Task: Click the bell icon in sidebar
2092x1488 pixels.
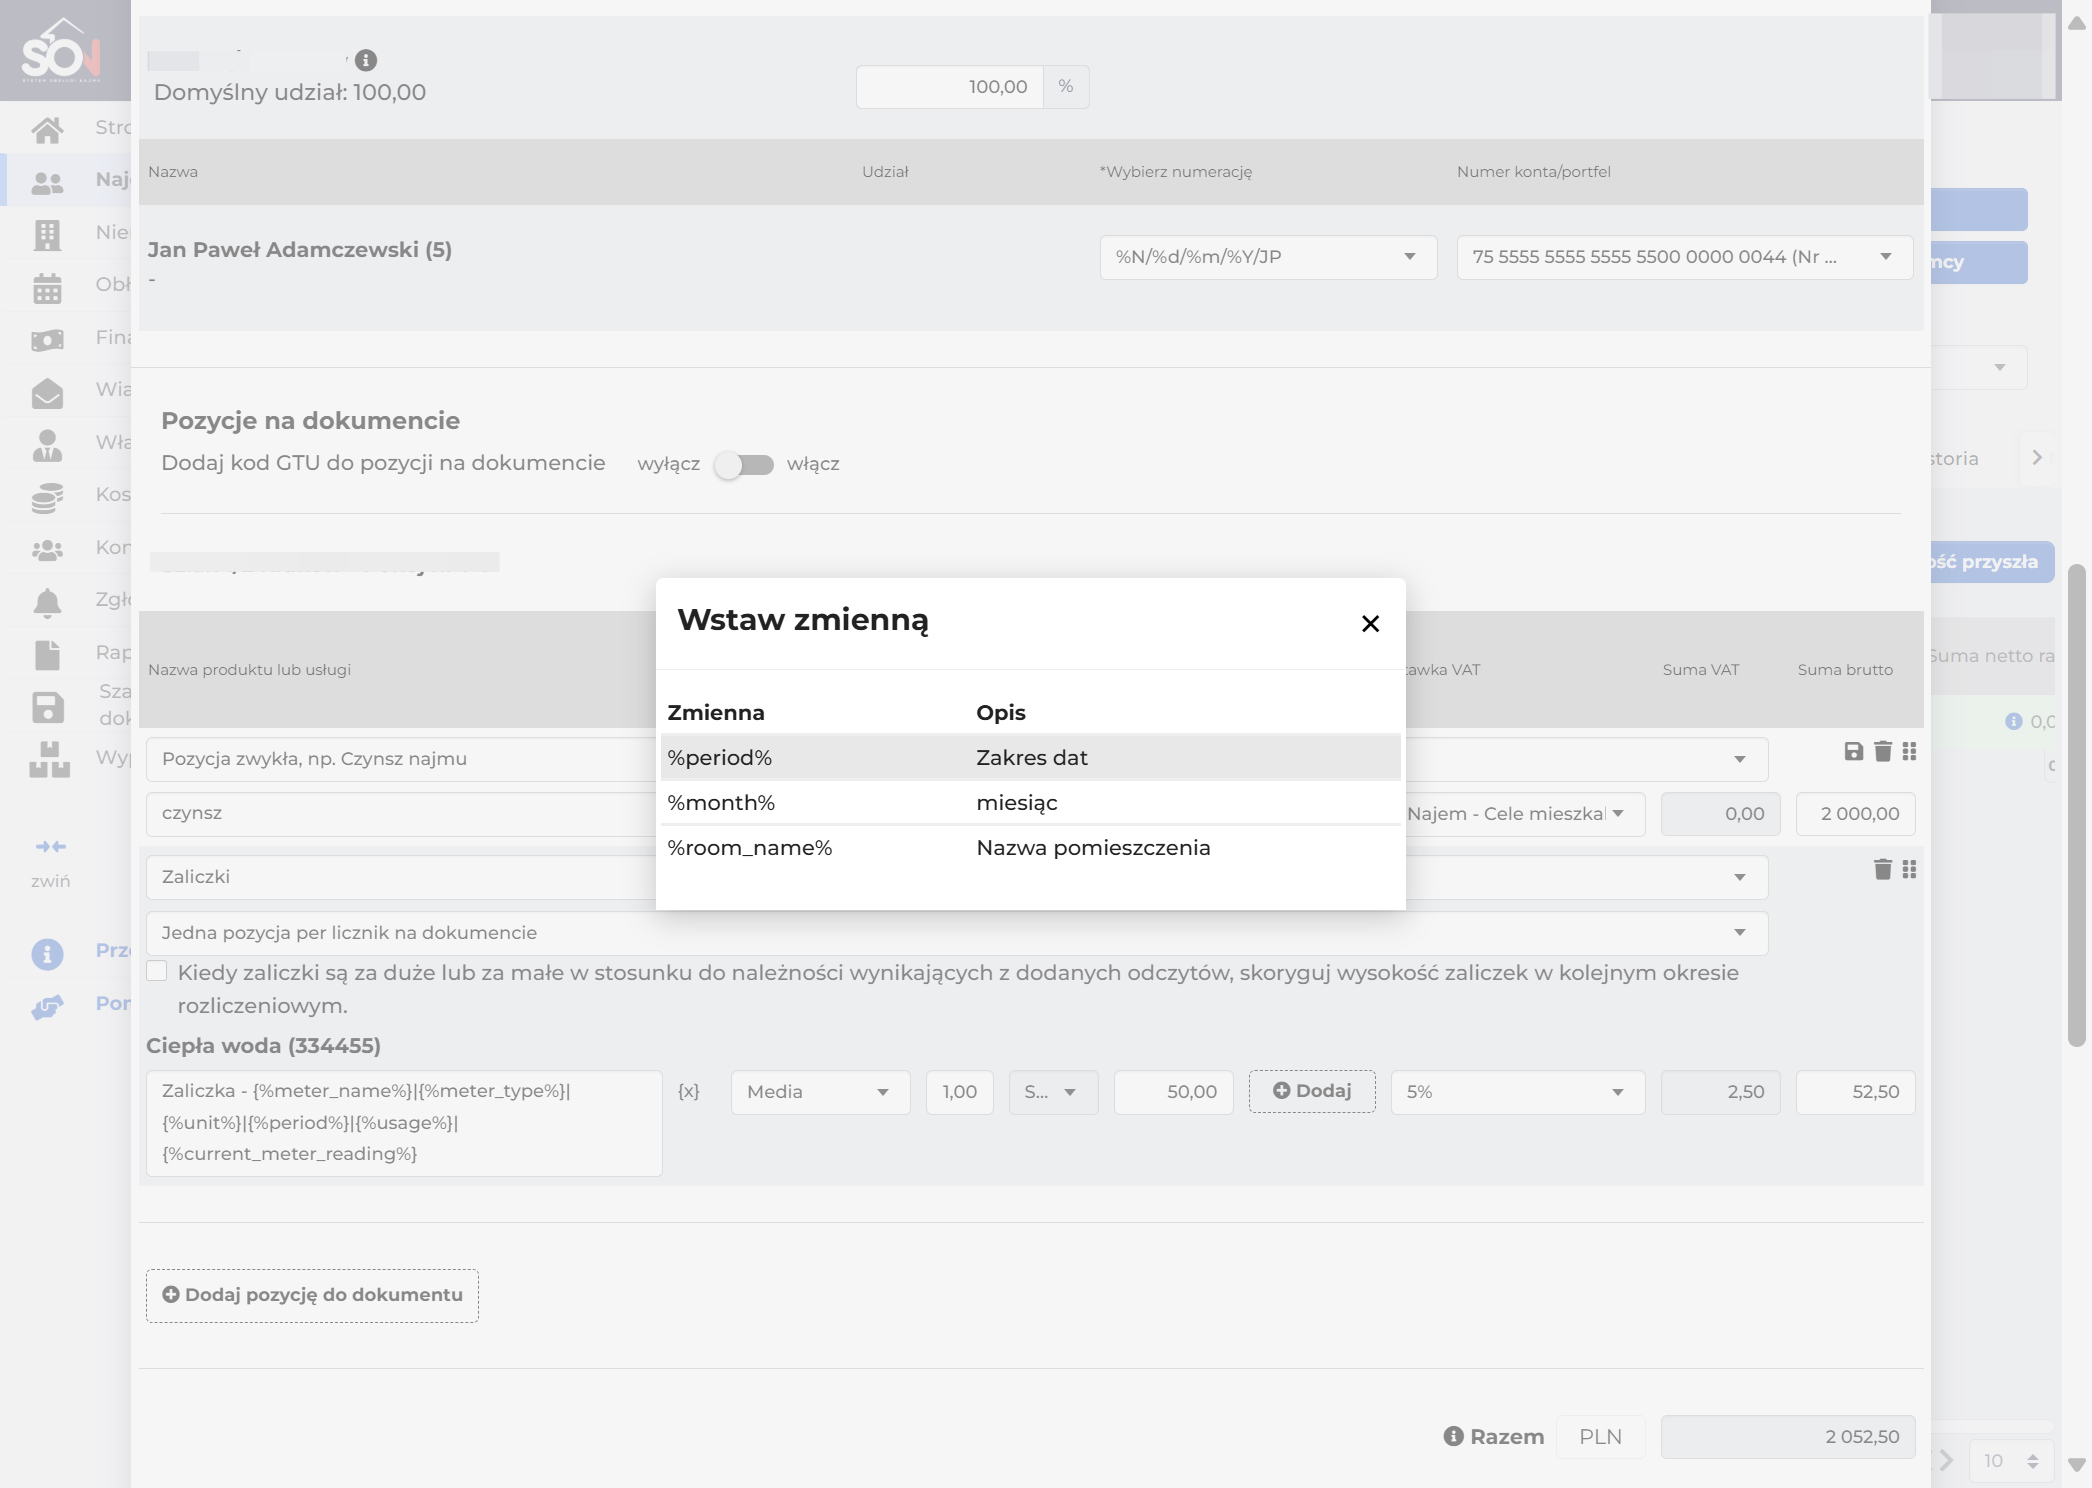Action: [47, 601]
